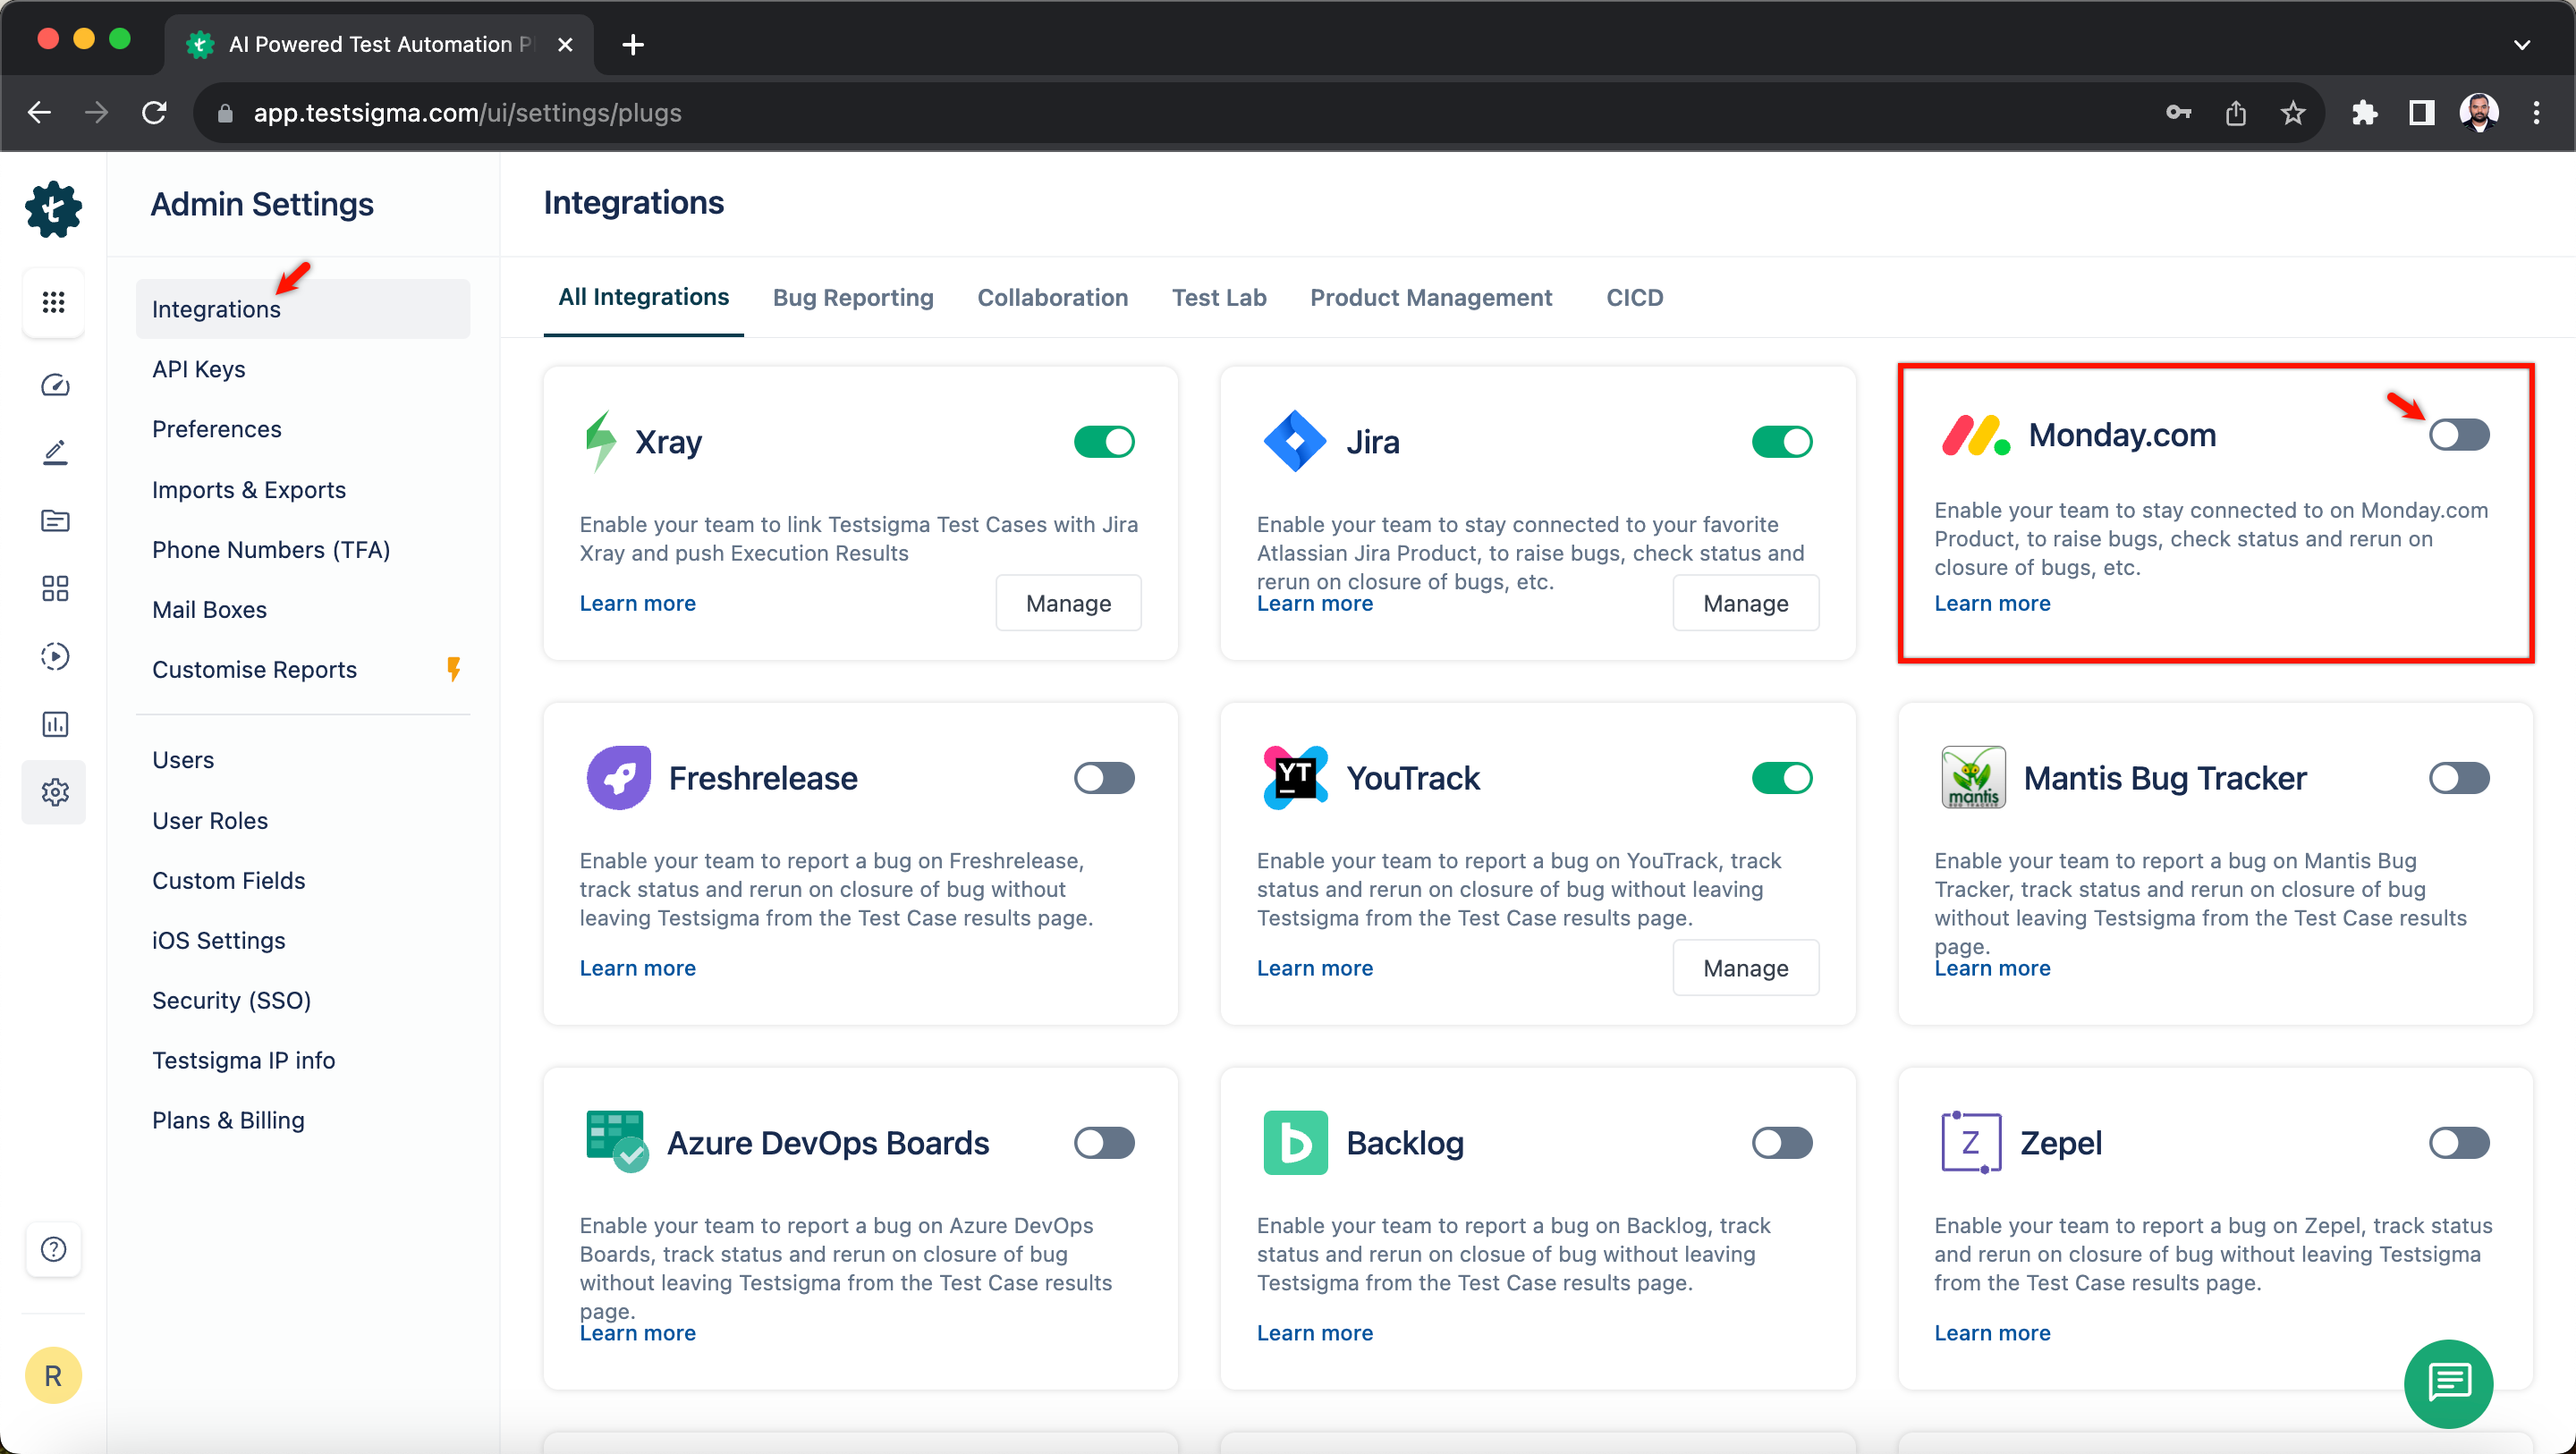Image resolution: width=2576 pixels, height=1454 pixels.
Task: Open the settings gear icon
Action: (54, 792)
